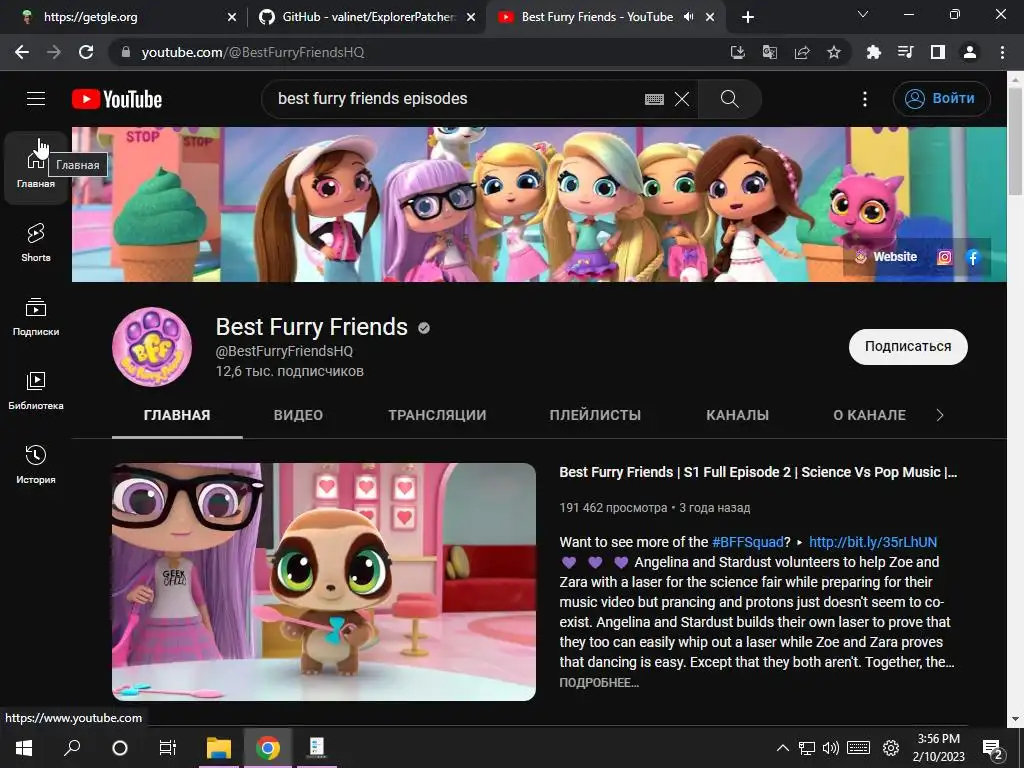1024x768 pixels.
Task: Open the channel Website banner link
Action: pyautogui.click(x=886, y=257)
